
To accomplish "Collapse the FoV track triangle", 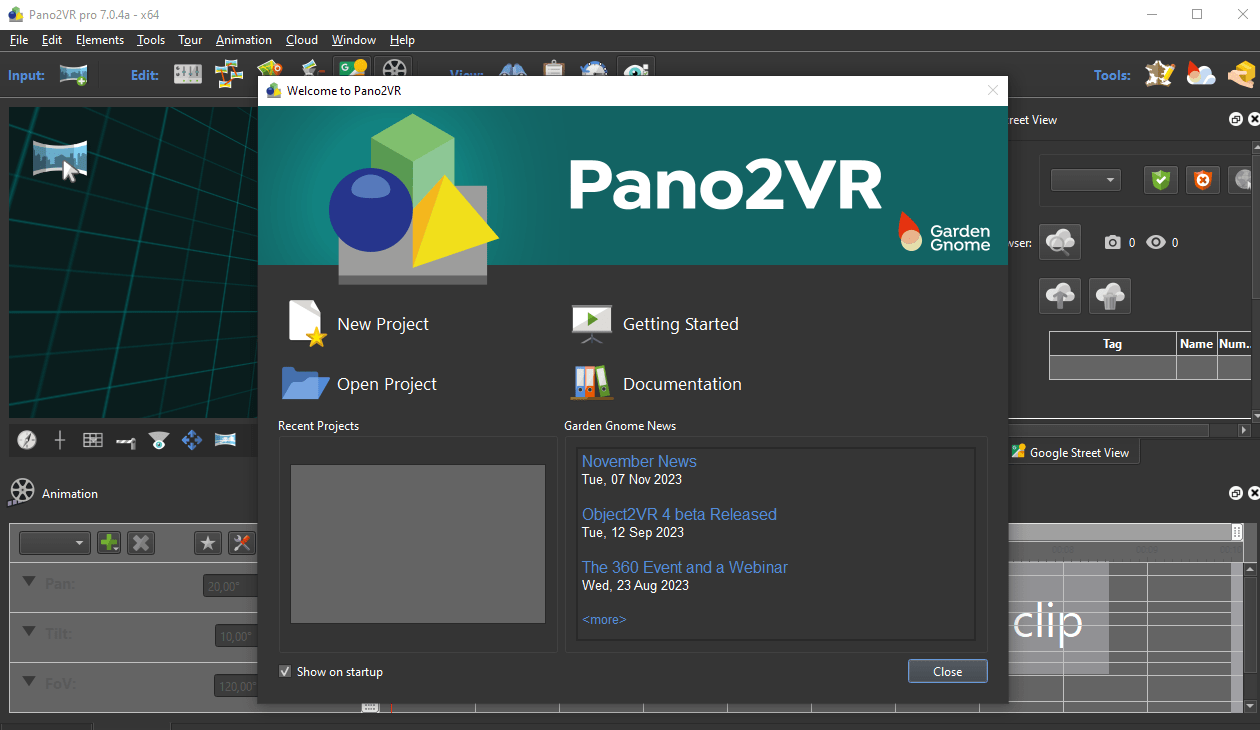I will (x=28, y=681).
